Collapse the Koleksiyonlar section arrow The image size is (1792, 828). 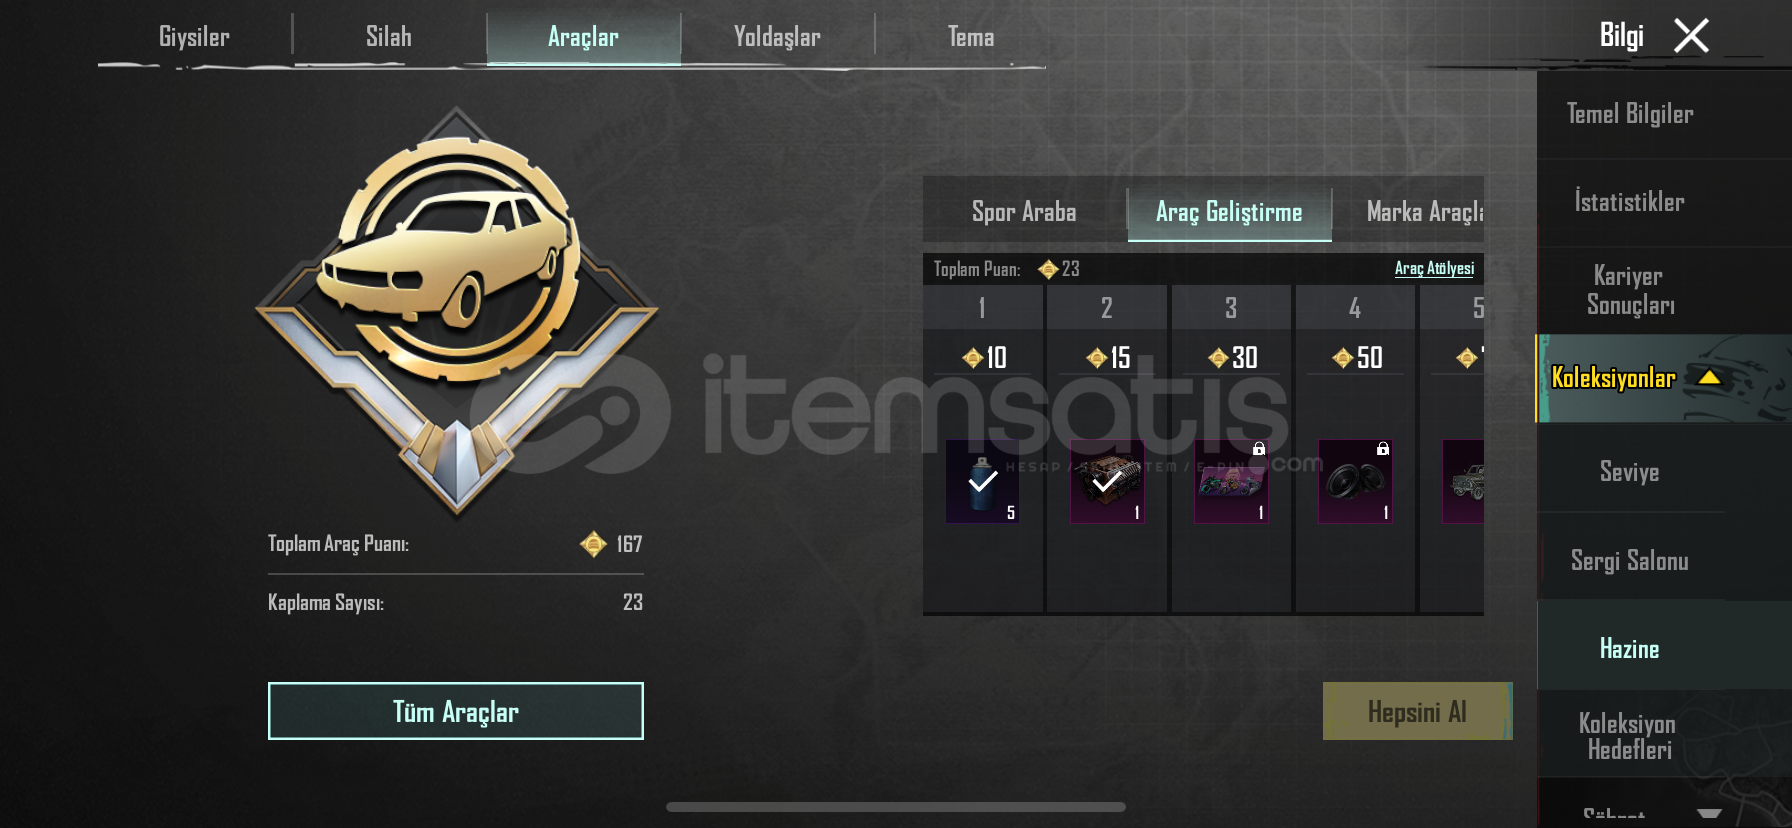pyautogui.click(x=1709, y=377)
